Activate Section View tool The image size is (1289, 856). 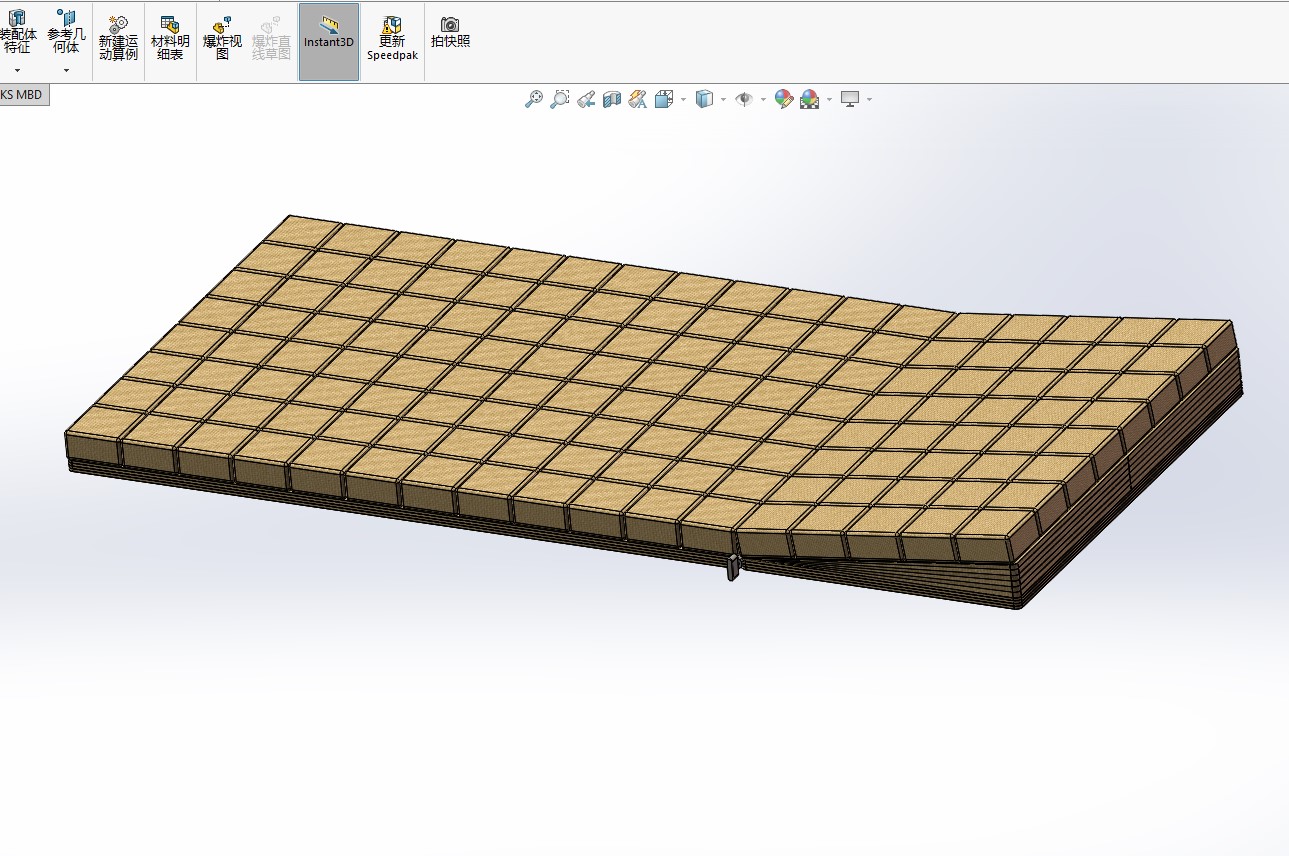(612, 99)
